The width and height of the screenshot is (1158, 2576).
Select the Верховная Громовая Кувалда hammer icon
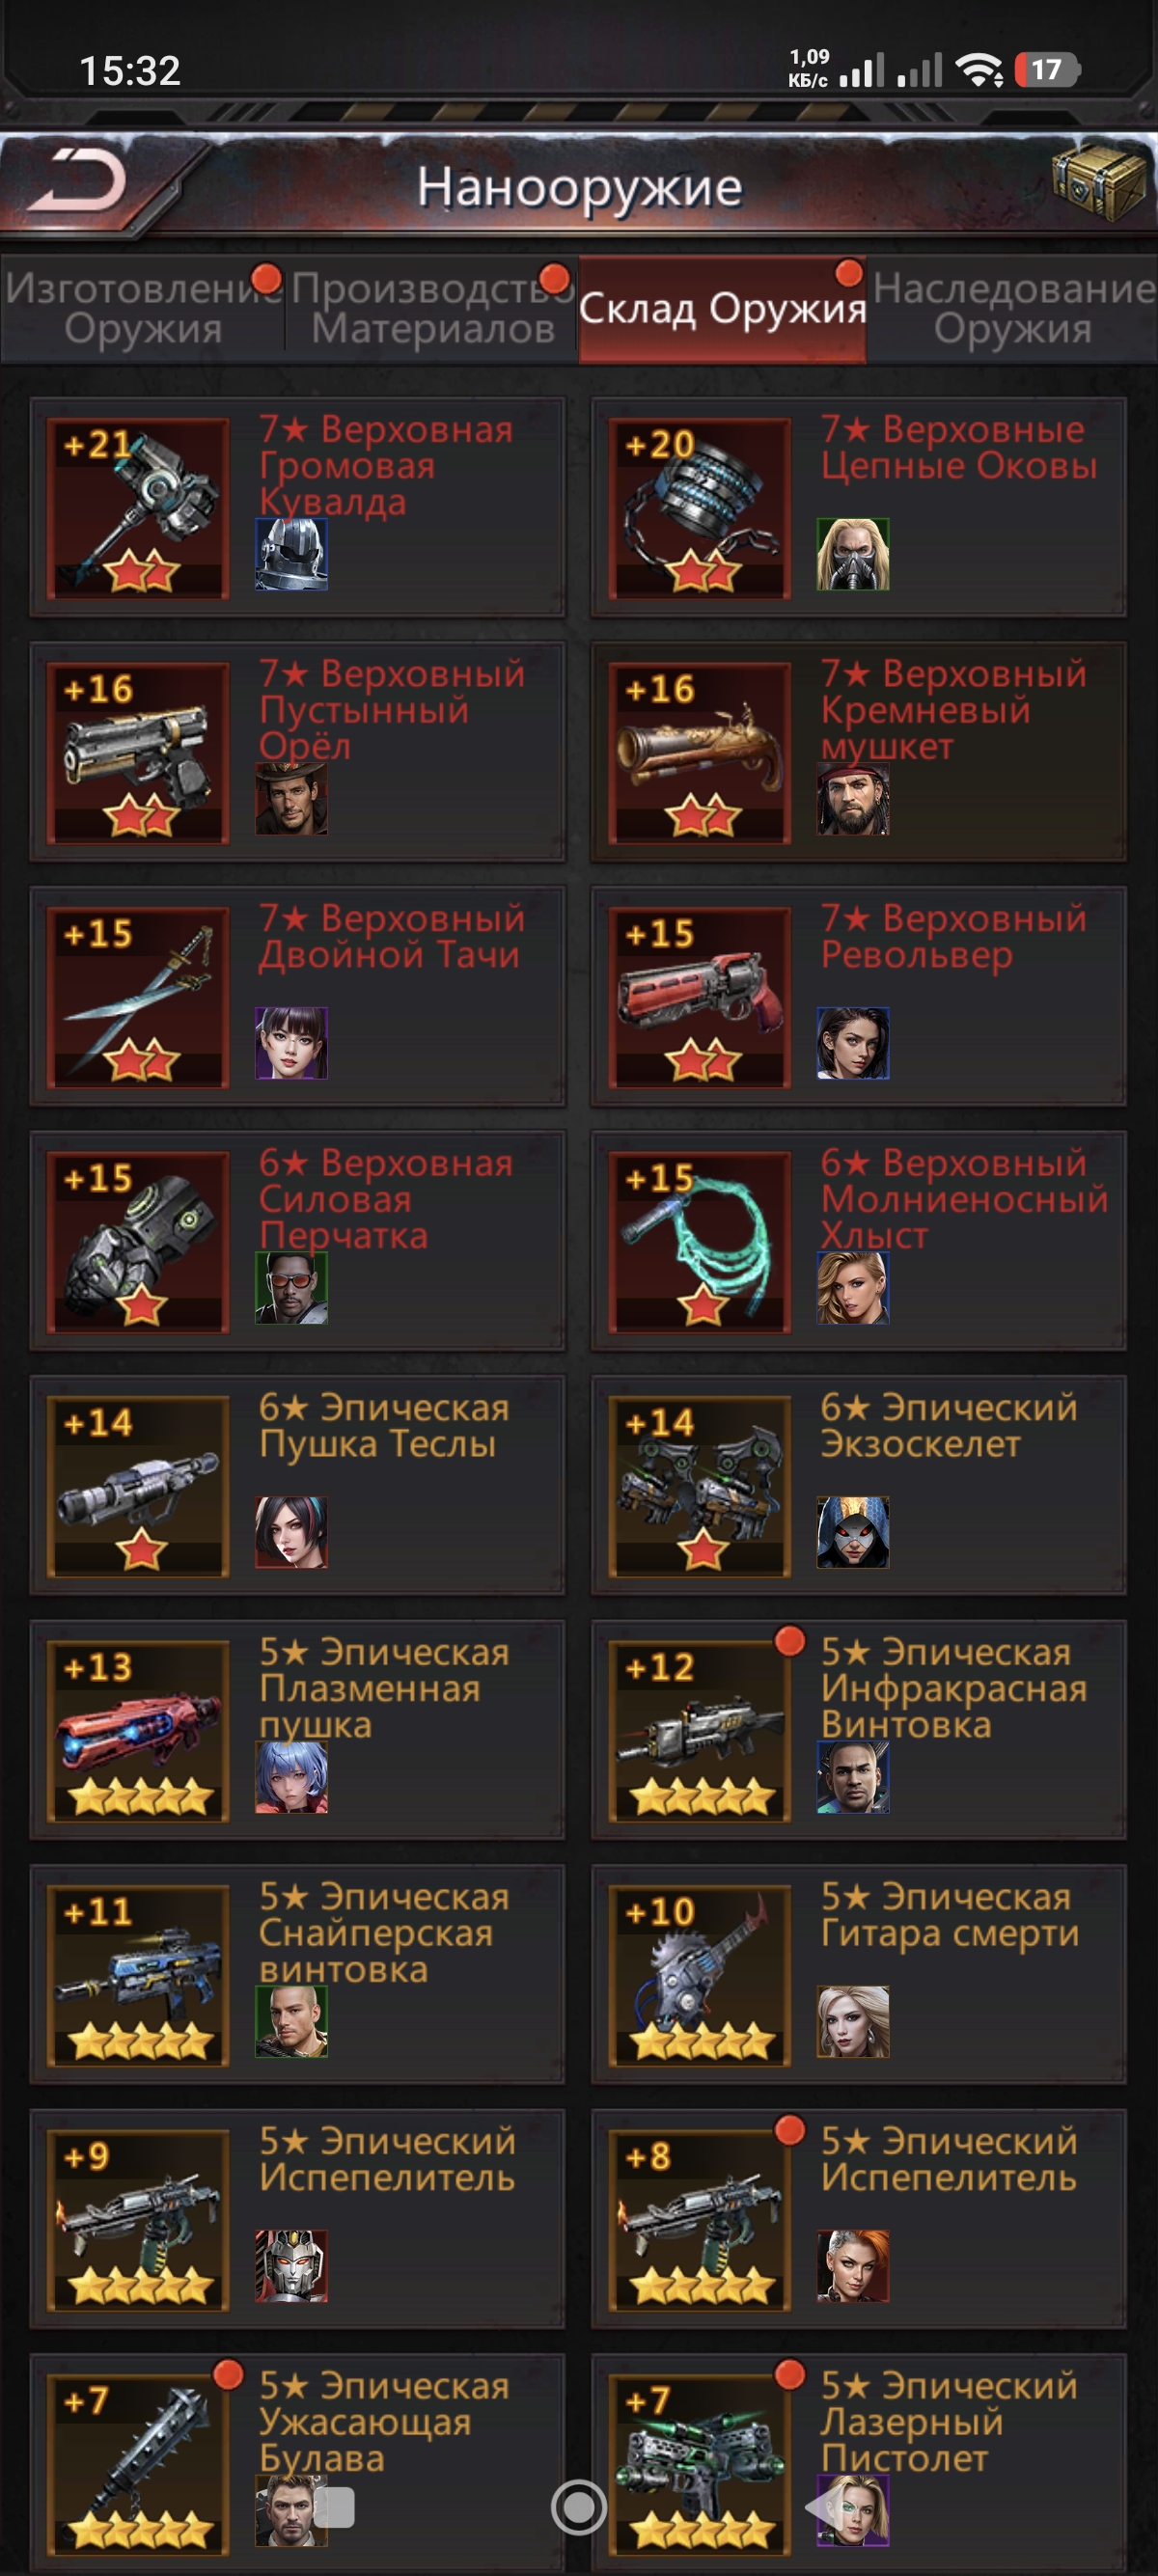139,507
